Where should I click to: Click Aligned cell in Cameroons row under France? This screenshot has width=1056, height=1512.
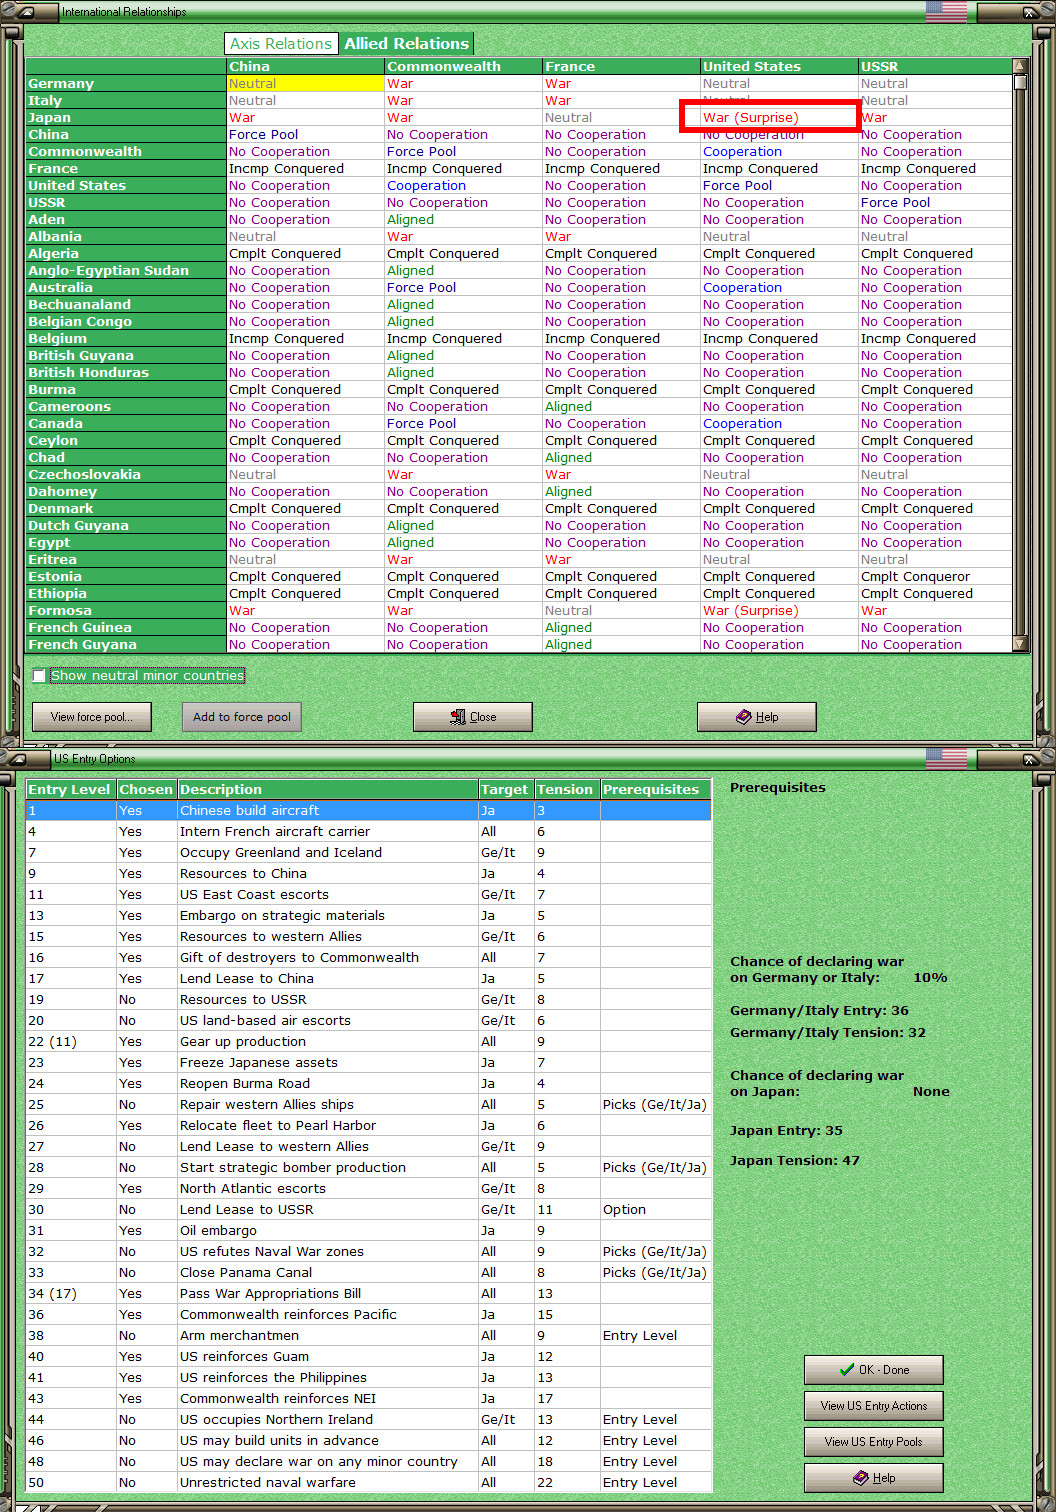click(621, 407)
